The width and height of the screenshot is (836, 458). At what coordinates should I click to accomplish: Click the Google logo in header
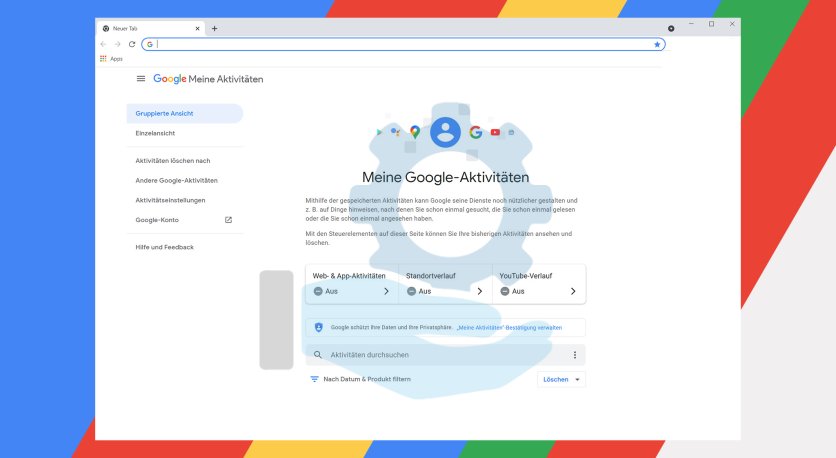pyautogui.click(x=170, y=79)
